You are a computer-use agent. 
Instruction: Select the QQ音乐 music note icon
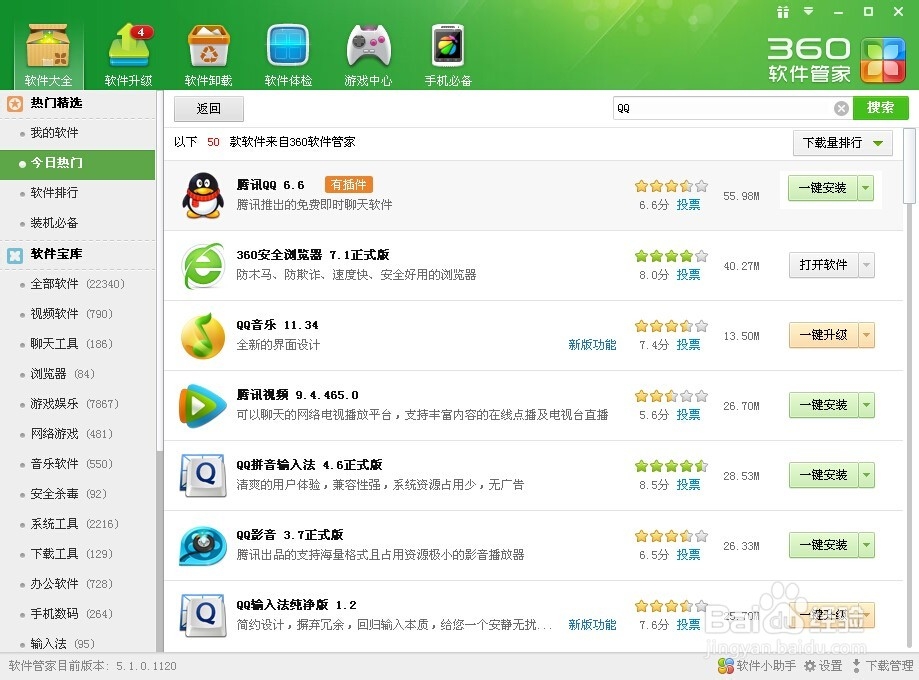[x=202, y=335]
